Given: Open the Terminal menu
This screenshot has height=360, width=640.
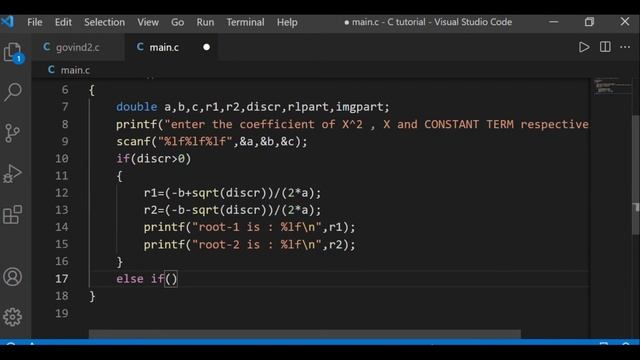Looking at the screenshot, I should coord(245,22).
